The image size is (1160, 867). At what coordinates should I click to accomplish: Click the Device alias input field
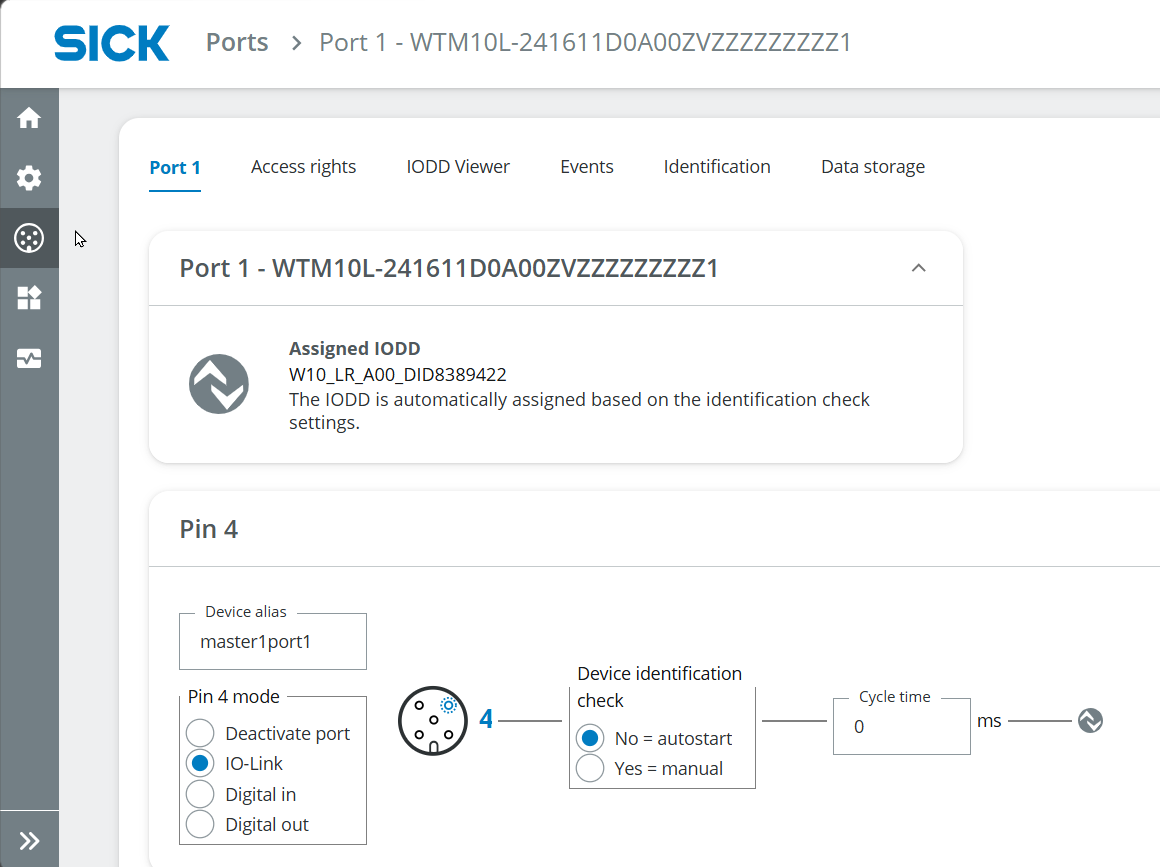273,641
